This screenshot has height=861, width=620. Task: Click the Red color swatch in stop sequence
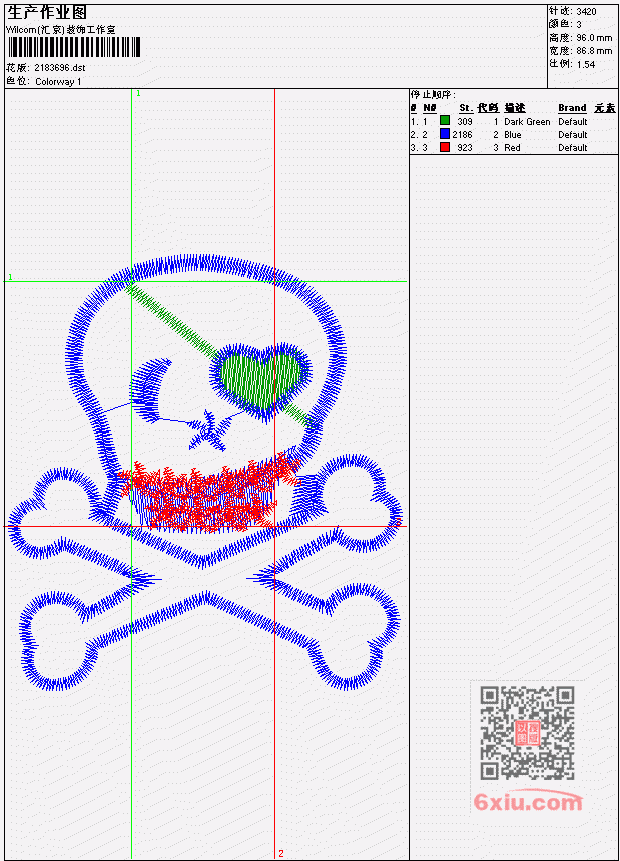[445, 147]
